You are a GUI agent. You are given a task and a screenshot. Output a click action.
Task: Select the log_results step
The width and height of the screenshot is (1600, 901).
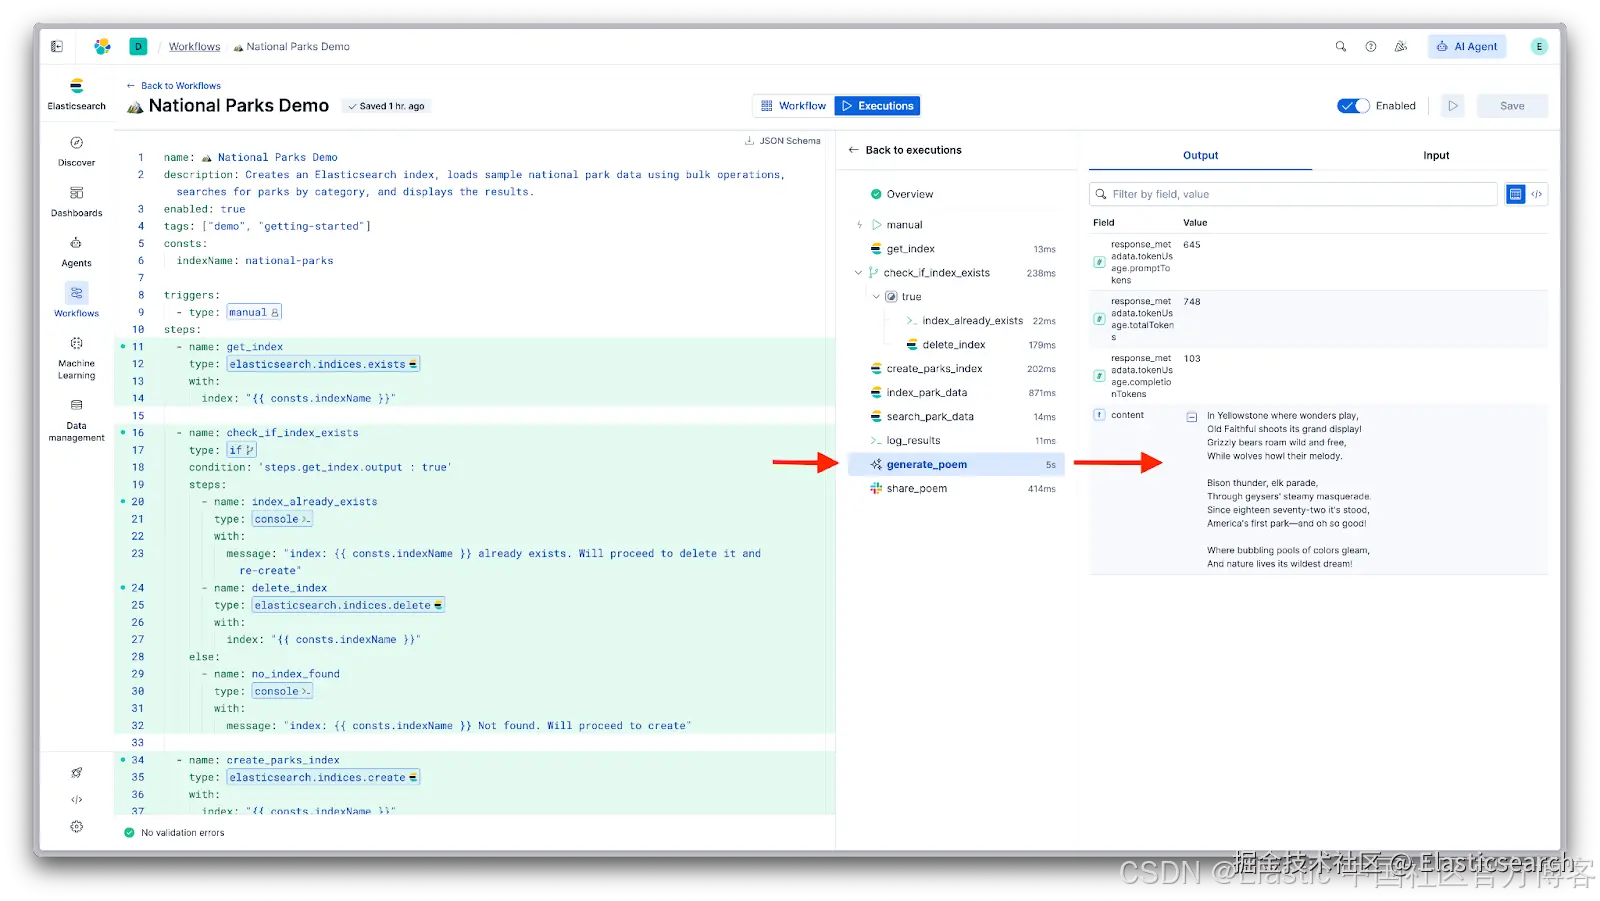coord(956,441)
